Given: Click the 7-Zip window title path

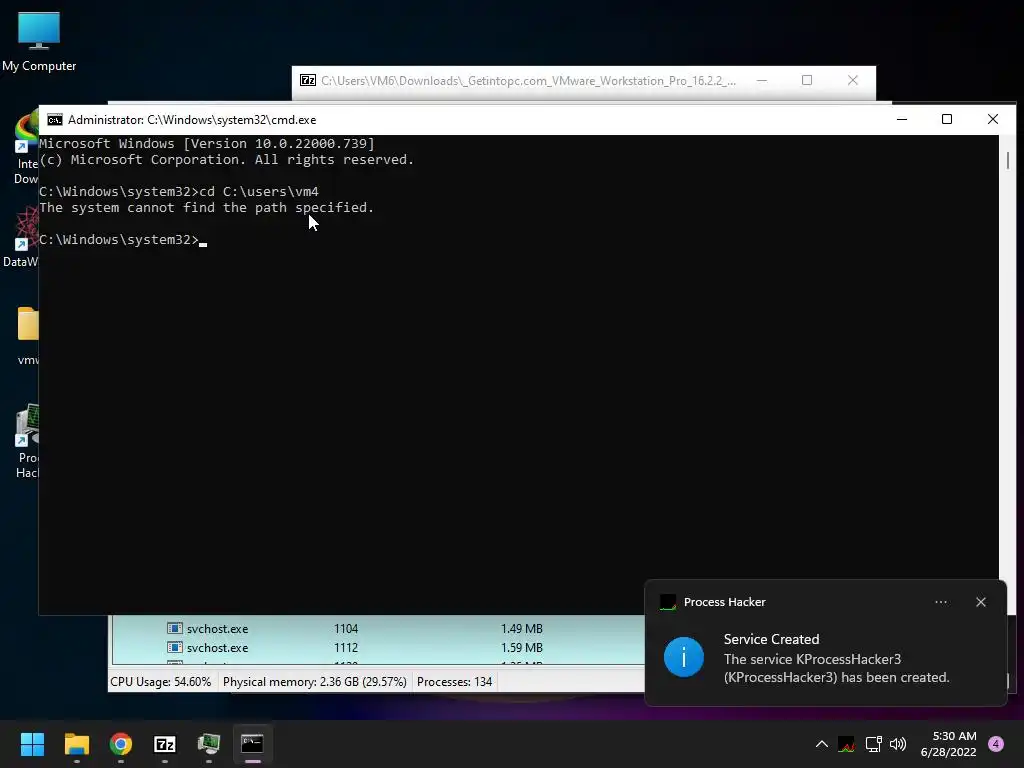Looking at the screenshot, I should pyautogui.click(x=528, y=81).
